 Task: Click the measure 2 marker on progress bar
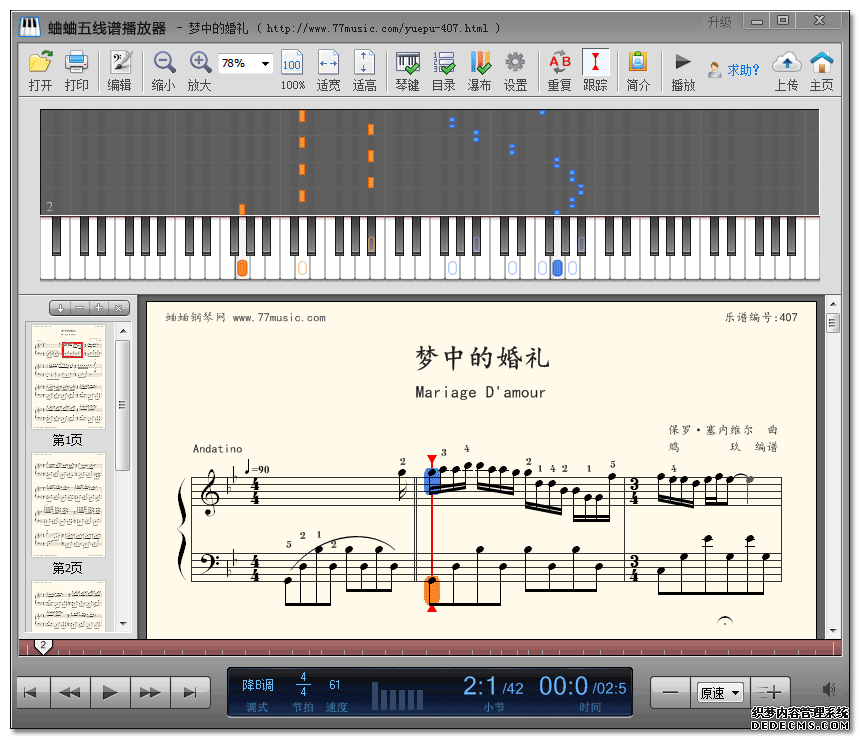tap(43, 647)
